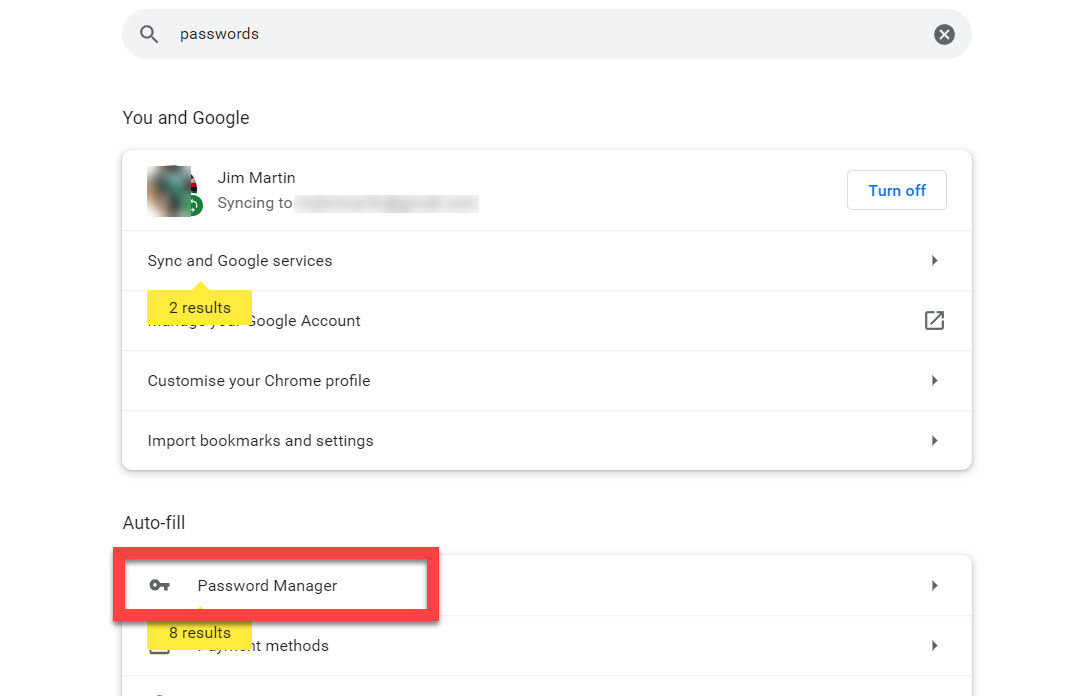Expand arrow in the Payment methods row
This screenshot has width=1082, height=696.
click(x=934, y=646)
